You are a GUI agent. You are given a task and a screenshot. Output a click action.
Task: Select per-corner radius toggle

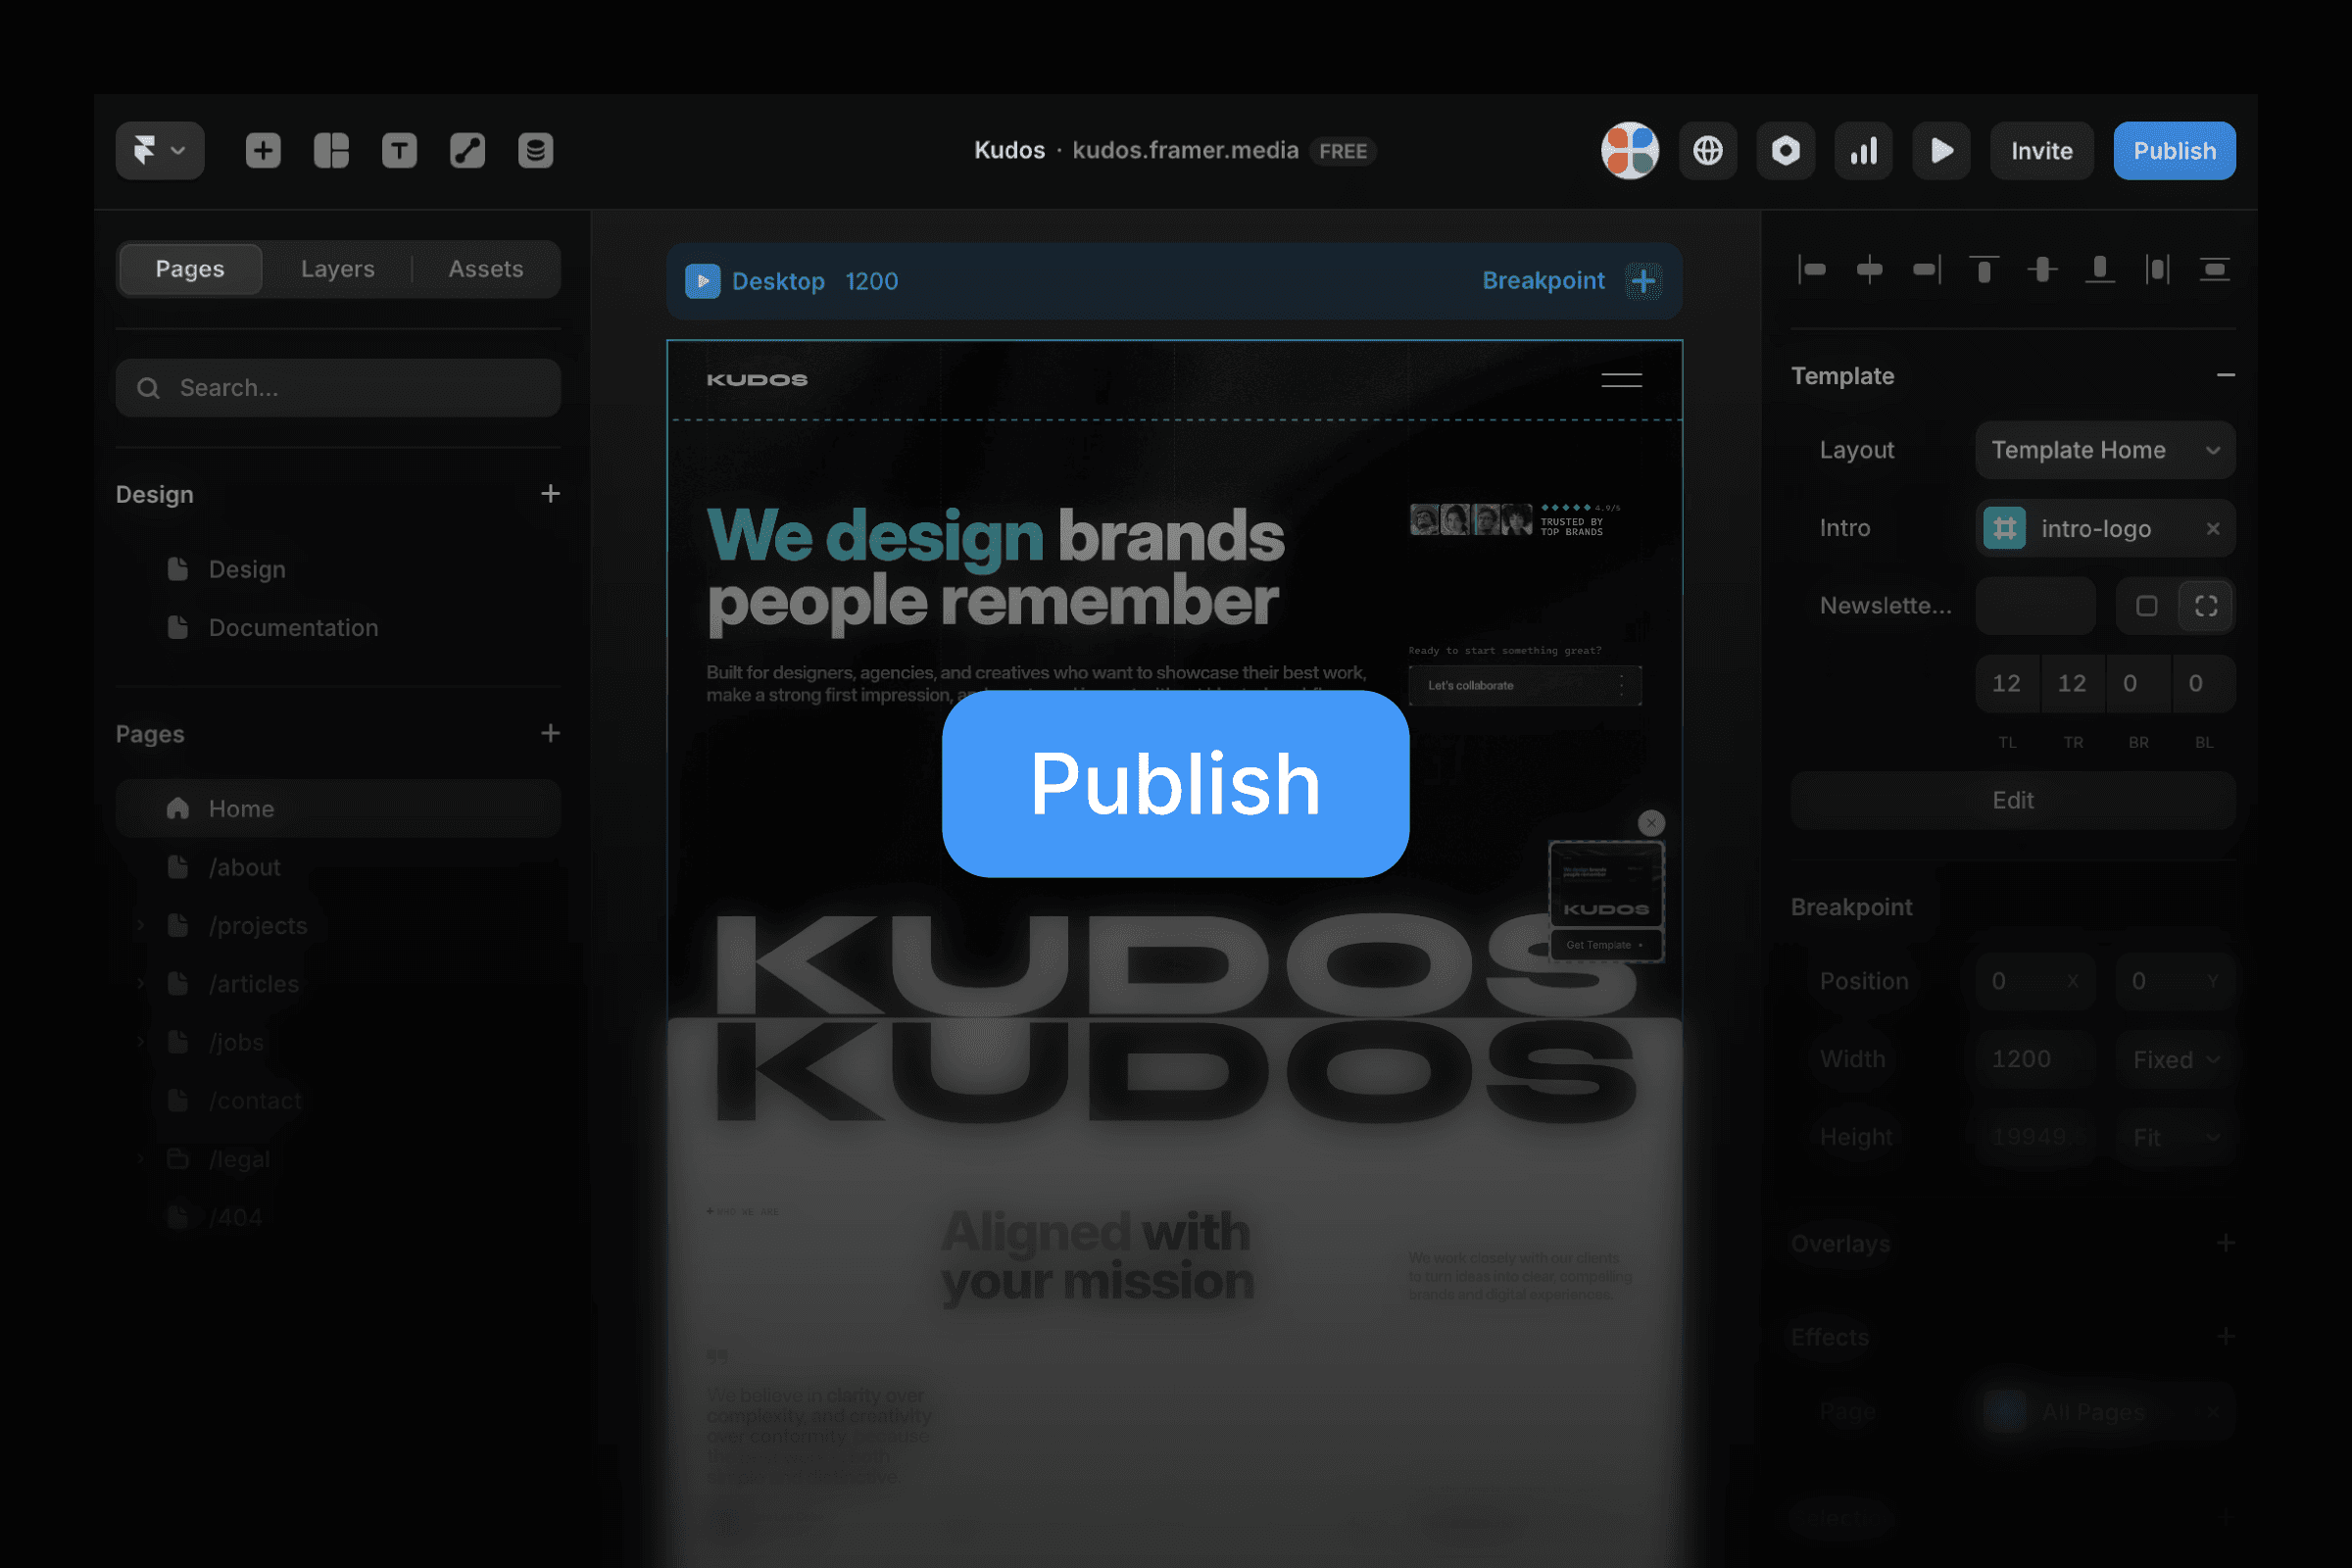coord(2206,606)
